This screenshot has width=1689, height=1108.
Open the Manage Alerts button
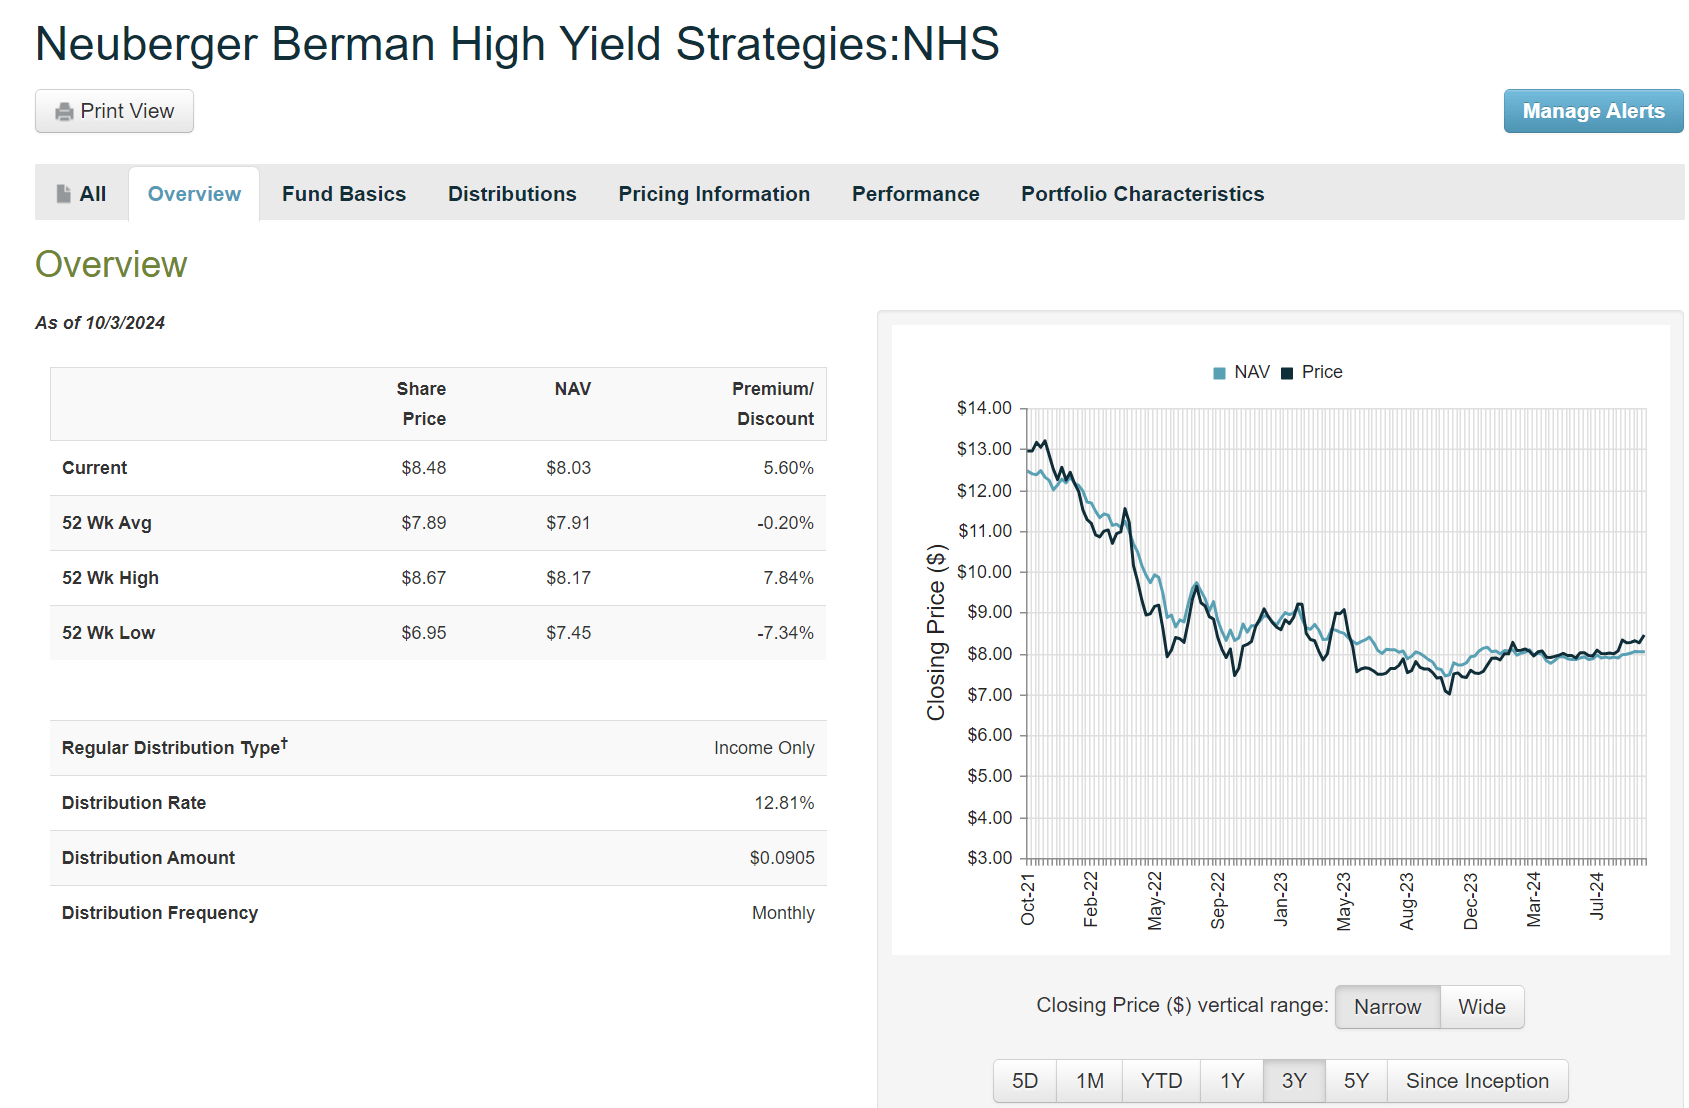click(x=1593, y=111)
